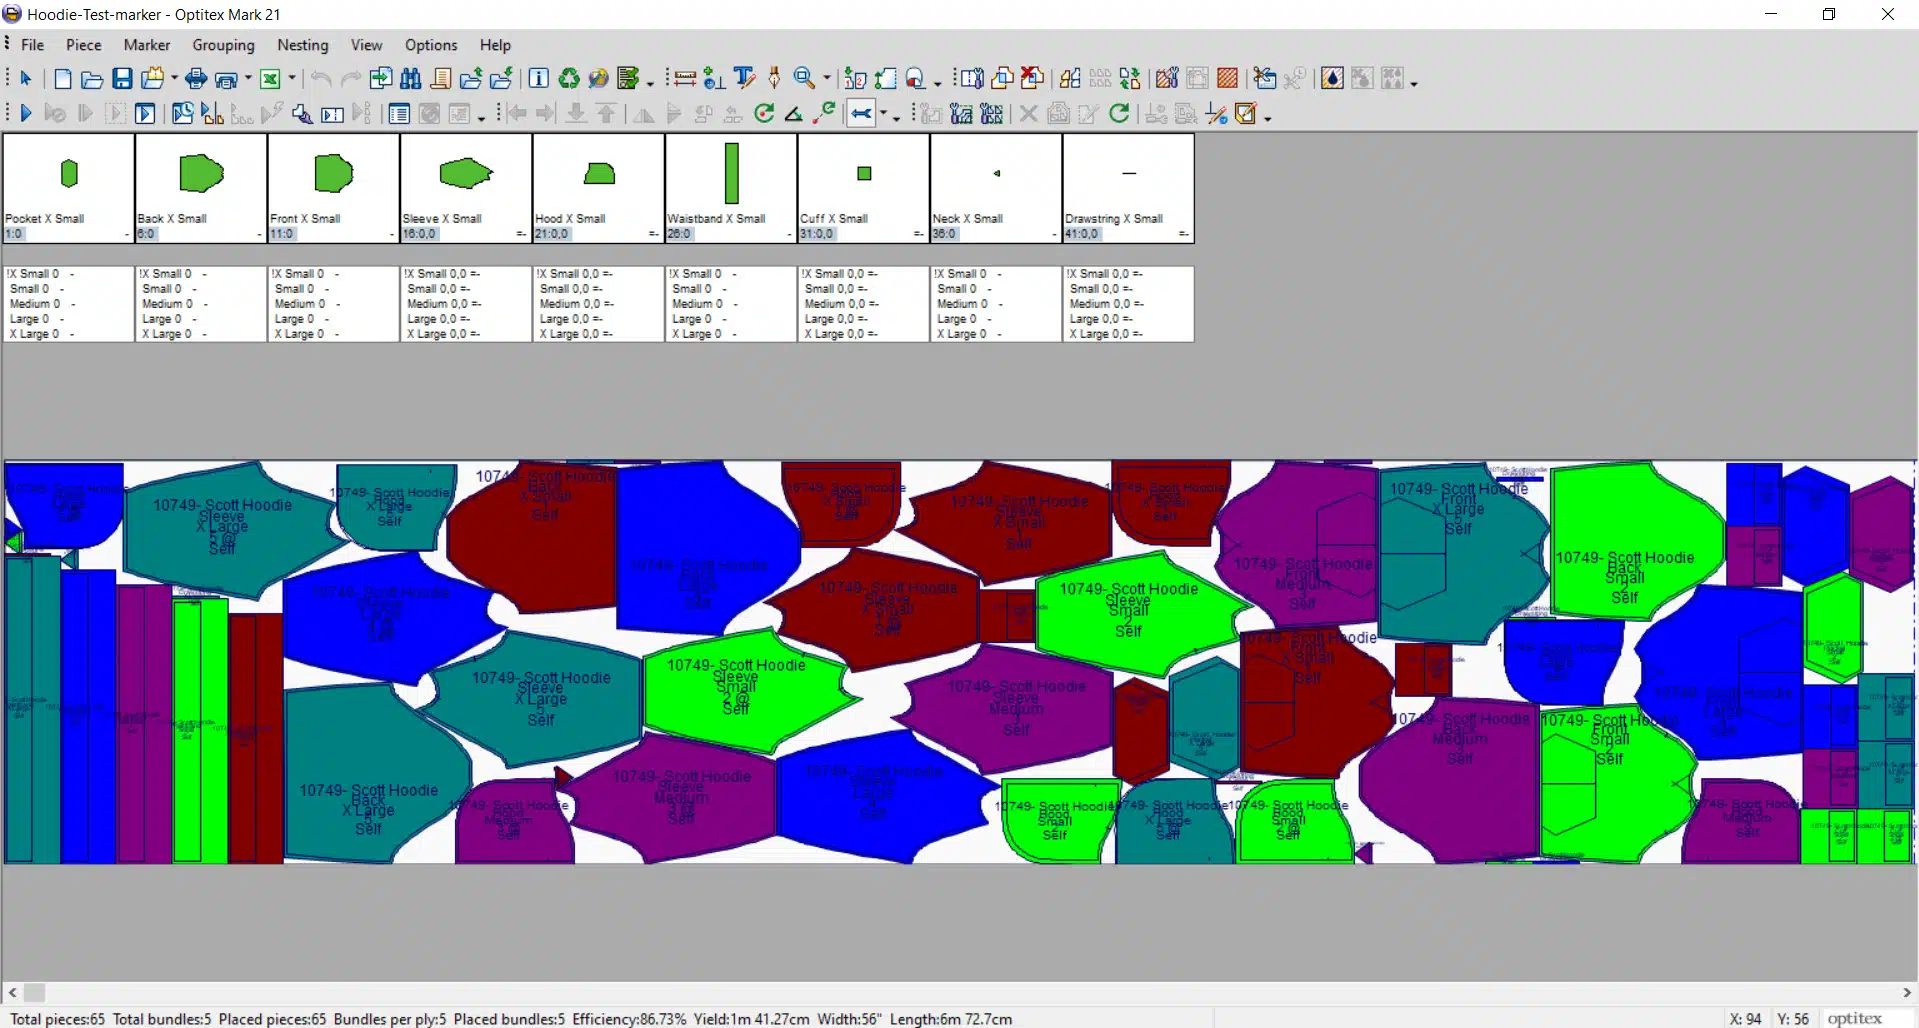Click the Length:6m 72.7cm status text
This screenshot has width=1919, height=1028.
click(x=951, y=1019)
